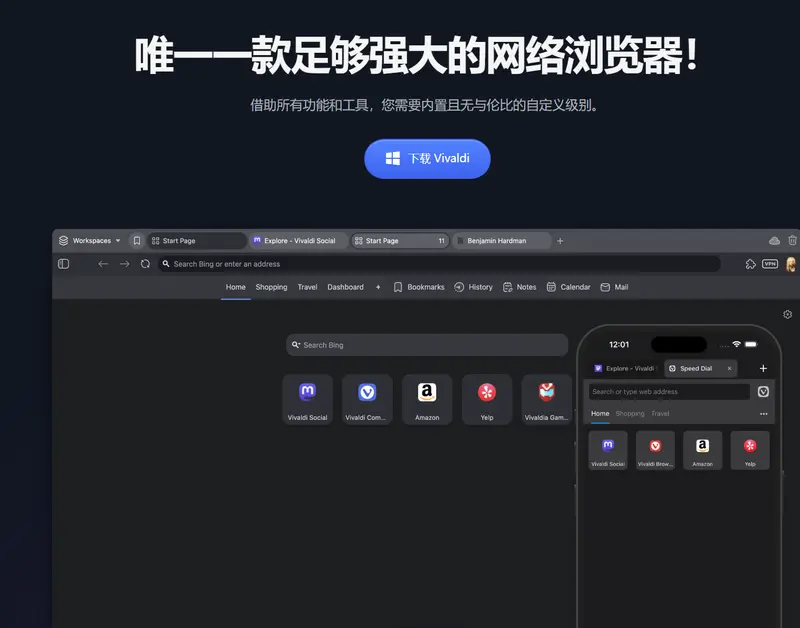Open start page settings gear icon
800x628 pixels.
tap(787, 314)
